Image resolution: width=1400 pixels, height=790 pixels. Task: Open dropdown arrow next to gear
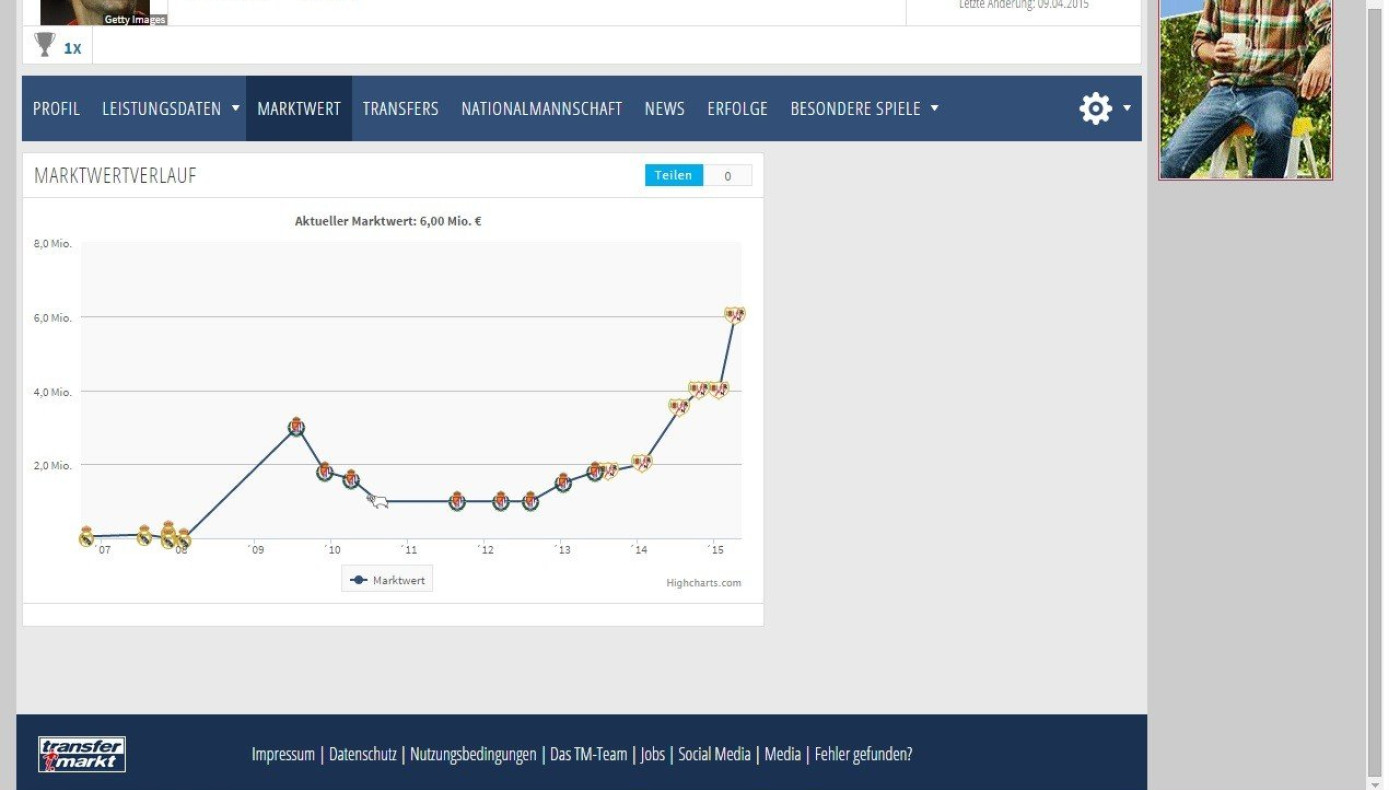(1127, 108)
